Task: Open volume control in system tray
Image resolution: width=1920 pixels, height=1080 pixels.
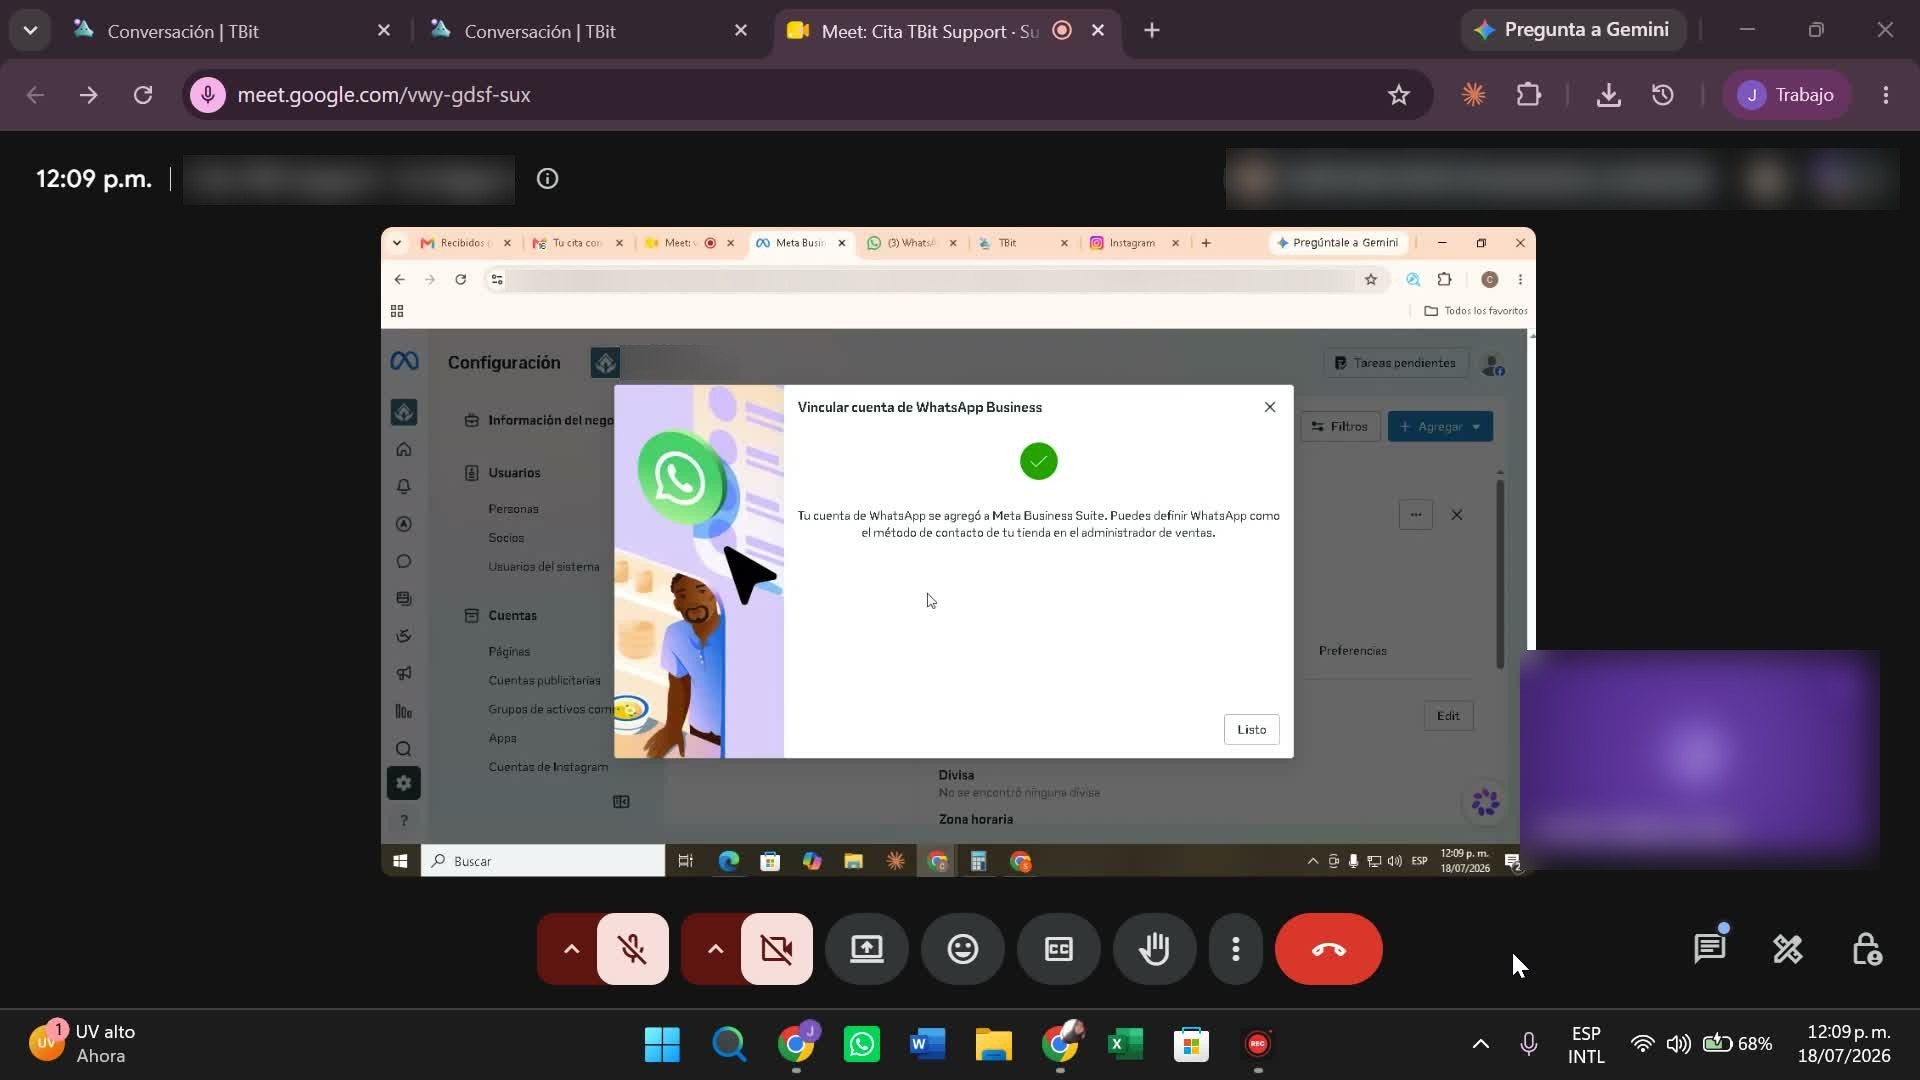Action: (x=1678, y=1044)
